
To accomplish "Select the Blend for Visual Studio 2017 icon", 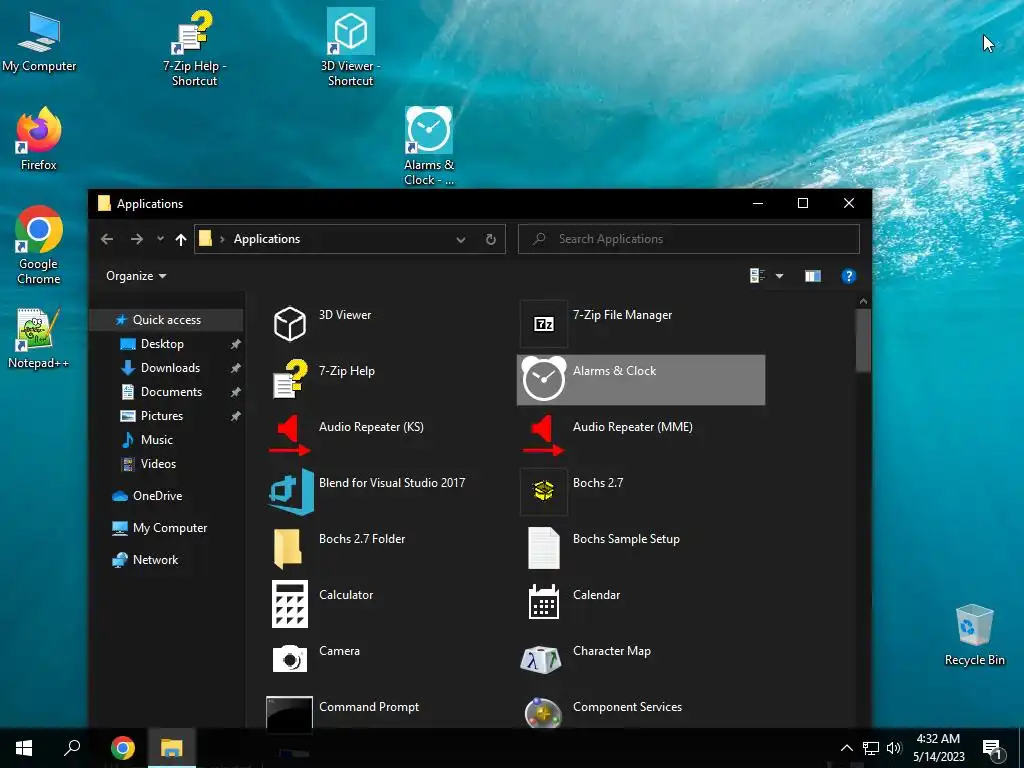I will tap(291, 492).
